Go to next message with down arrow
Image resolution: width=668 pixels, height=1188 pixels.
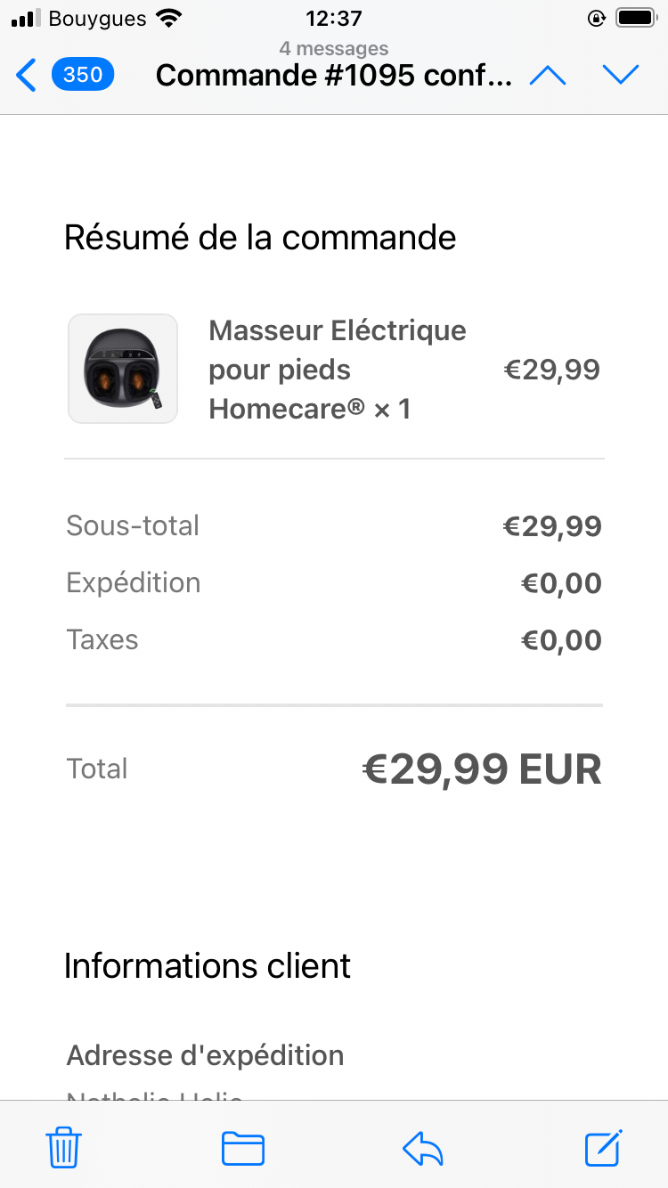tap(621, 75)
